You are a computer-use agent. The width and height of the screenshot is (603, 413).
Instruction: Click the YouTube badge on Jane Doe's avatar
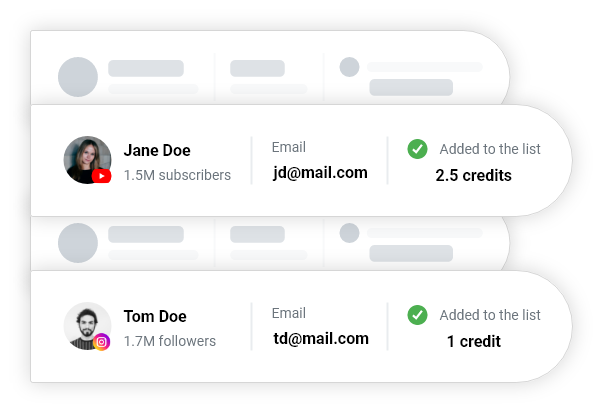click(102, 176)
